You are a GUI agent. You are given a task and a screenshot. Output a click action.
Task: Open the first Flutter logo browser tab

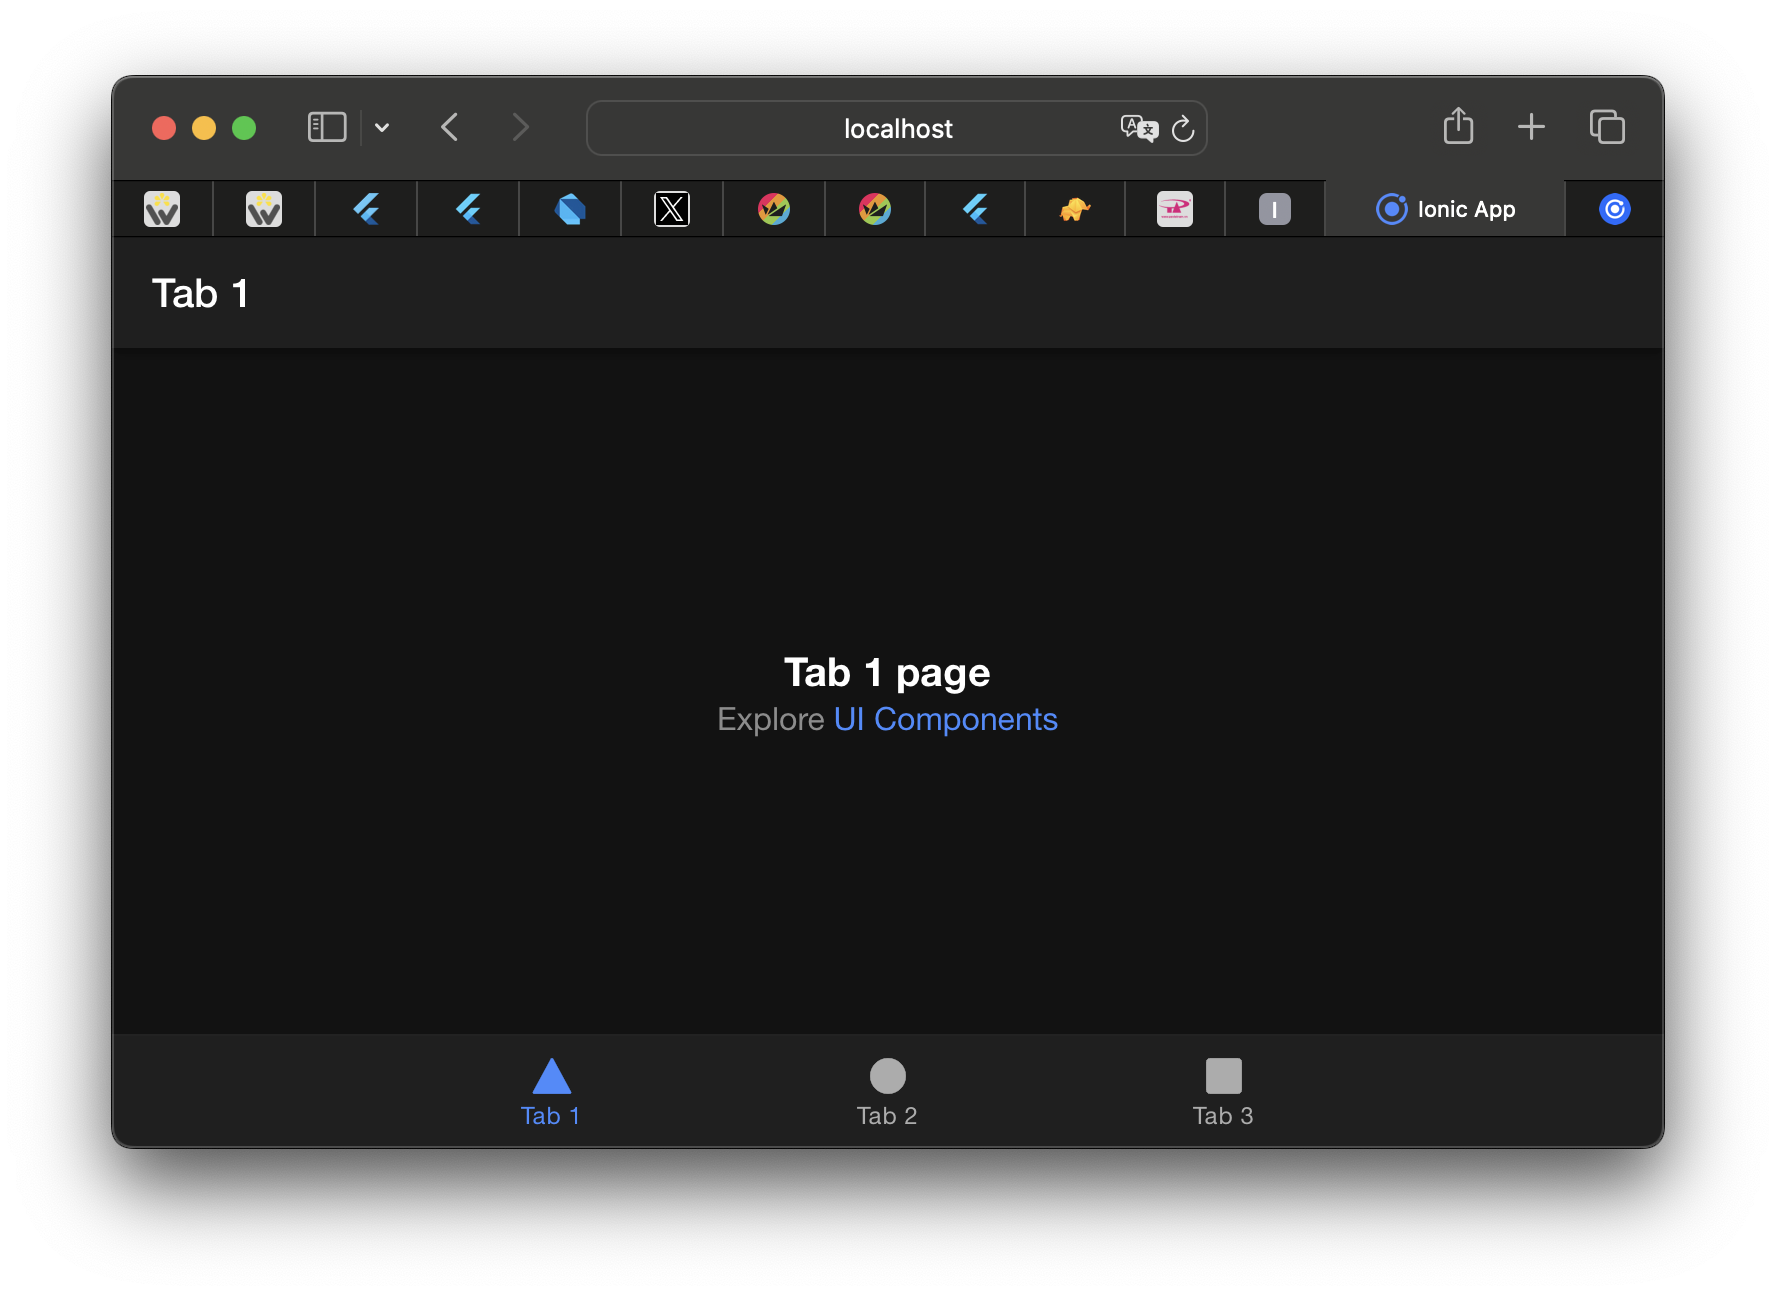coord(366,209)
